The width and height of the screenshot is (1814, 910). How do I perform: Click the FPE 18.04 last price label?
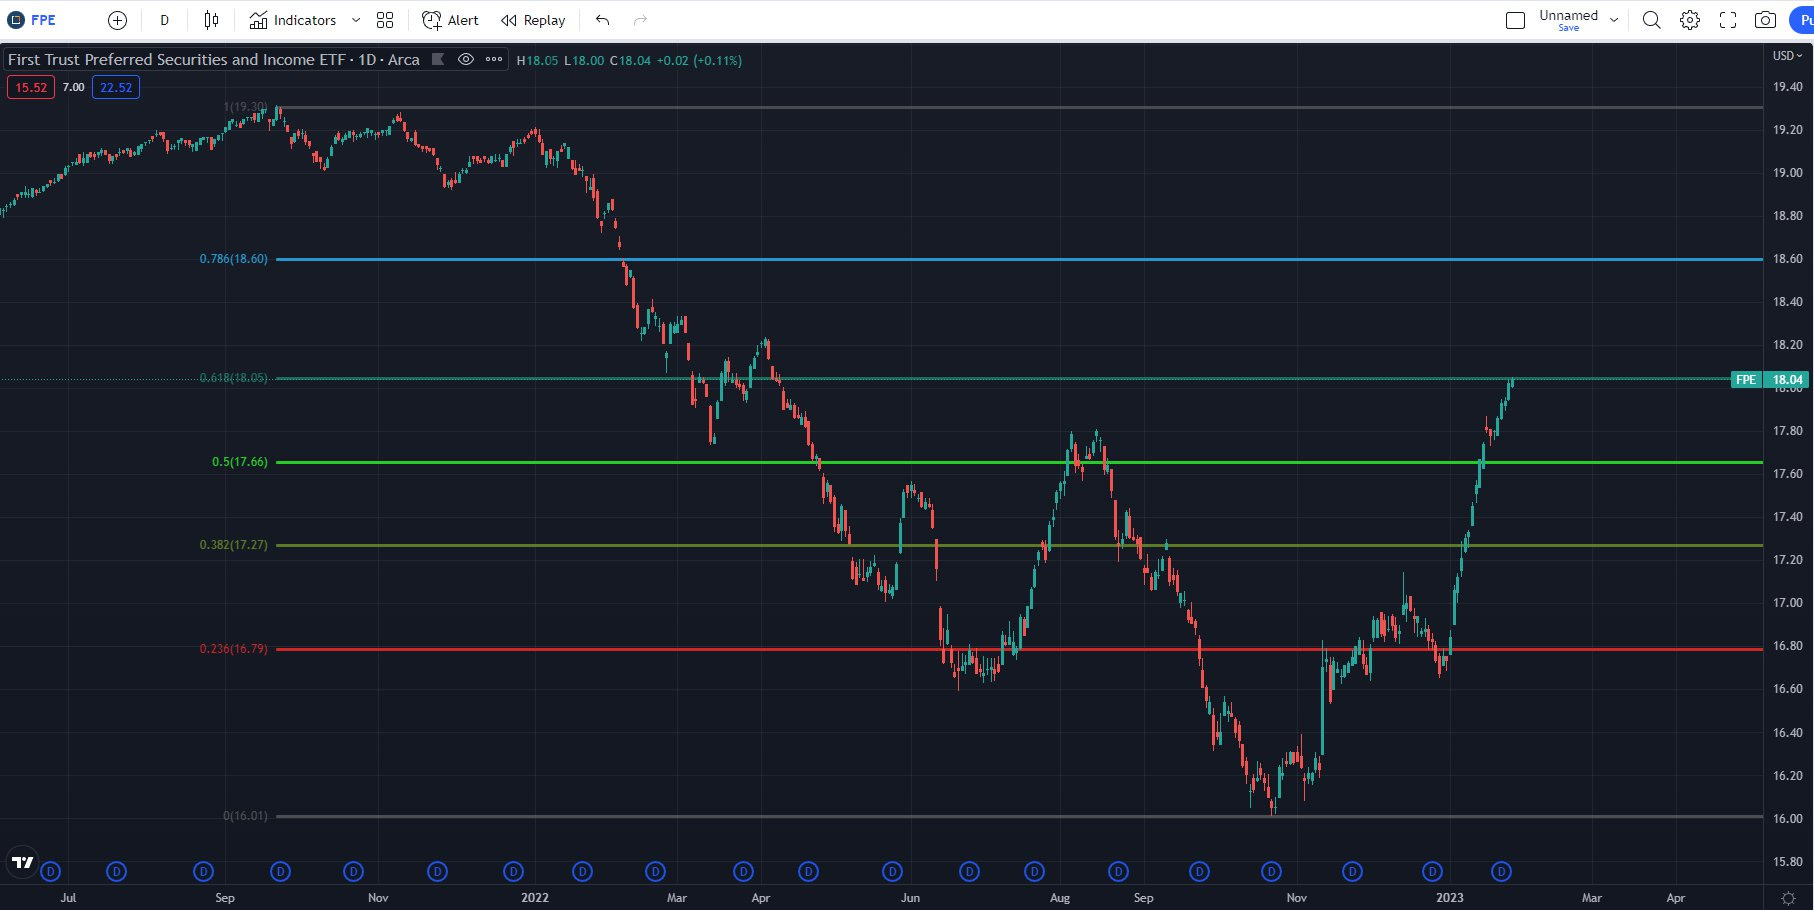1771,379
